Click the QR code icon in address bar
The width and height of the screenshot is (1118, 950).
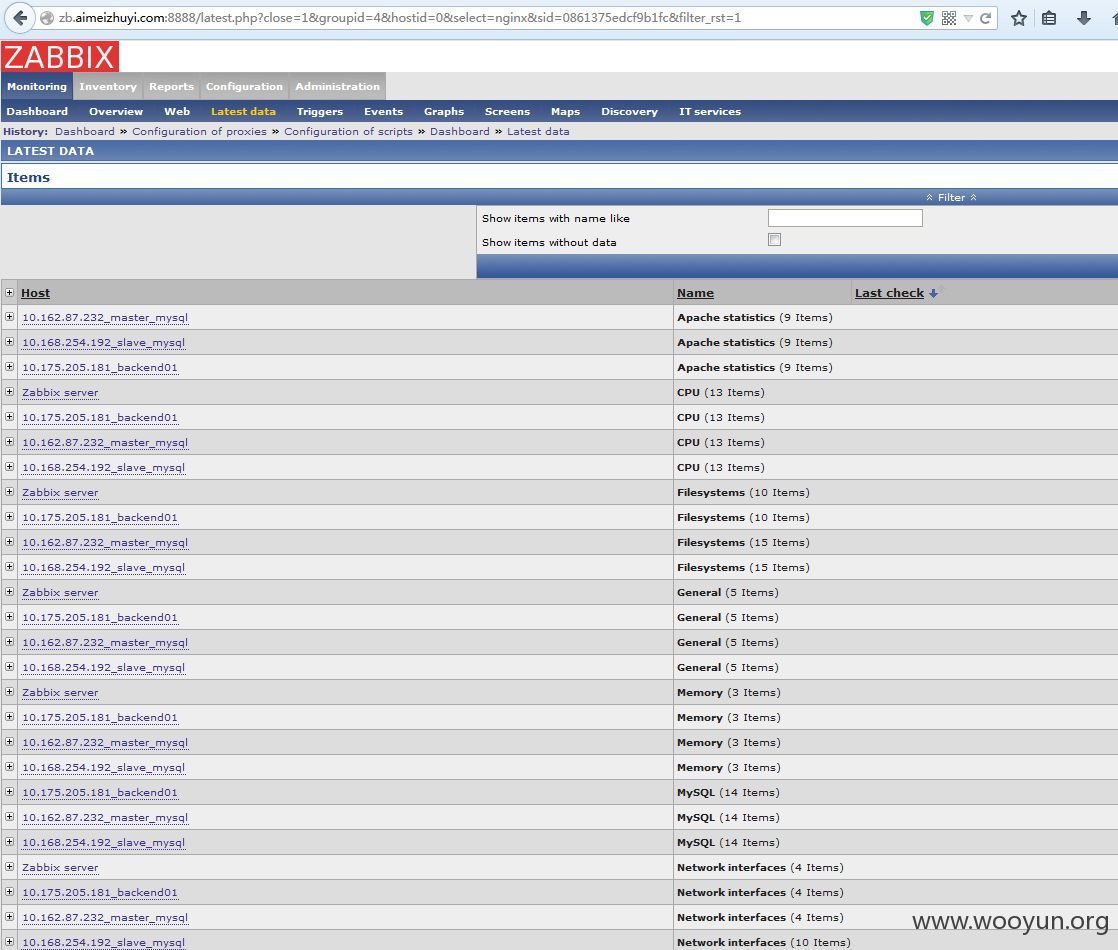pyautogui.click(x=948, y=18)
